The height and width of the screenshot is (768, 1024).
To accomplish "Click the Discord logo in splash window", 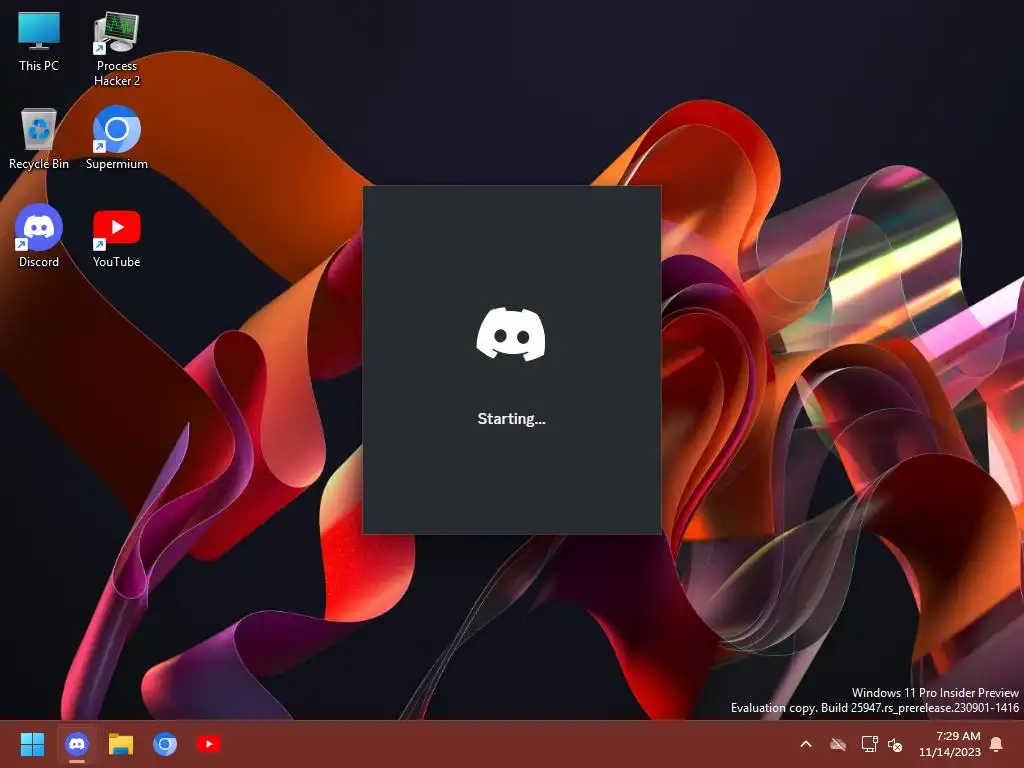I will (511, 334).
